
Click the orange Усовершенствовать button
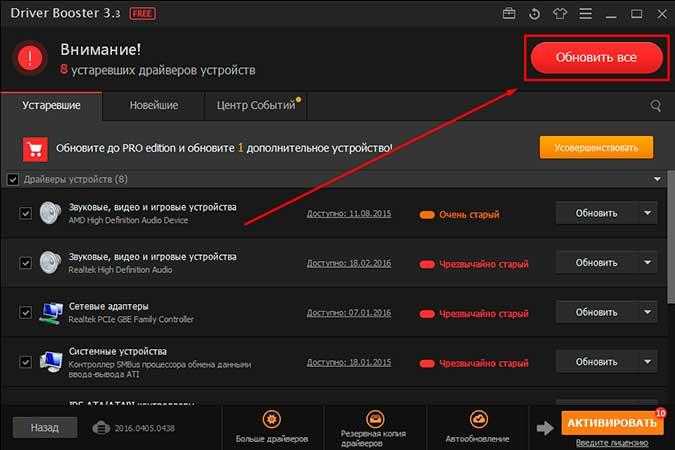coord(596,148)
